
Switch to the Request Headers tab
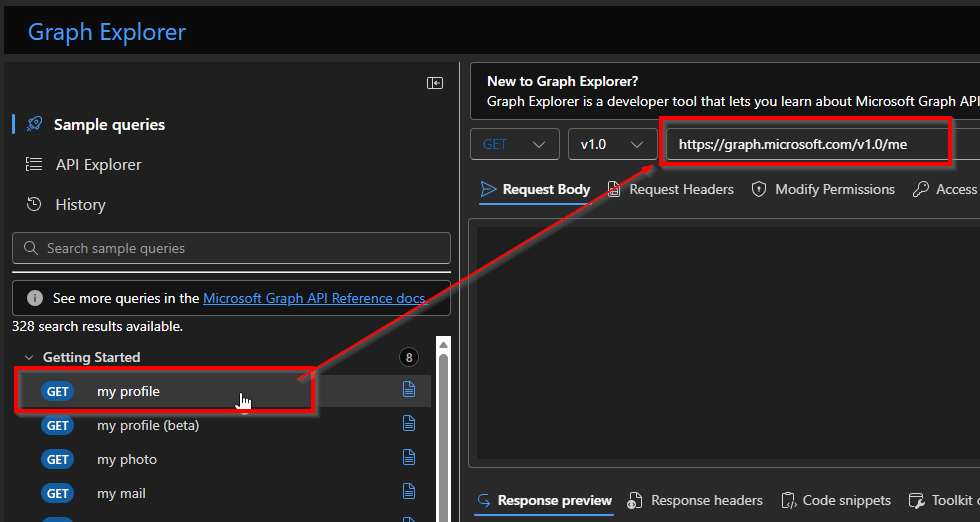pyautogui.click(x=670, y=189)
